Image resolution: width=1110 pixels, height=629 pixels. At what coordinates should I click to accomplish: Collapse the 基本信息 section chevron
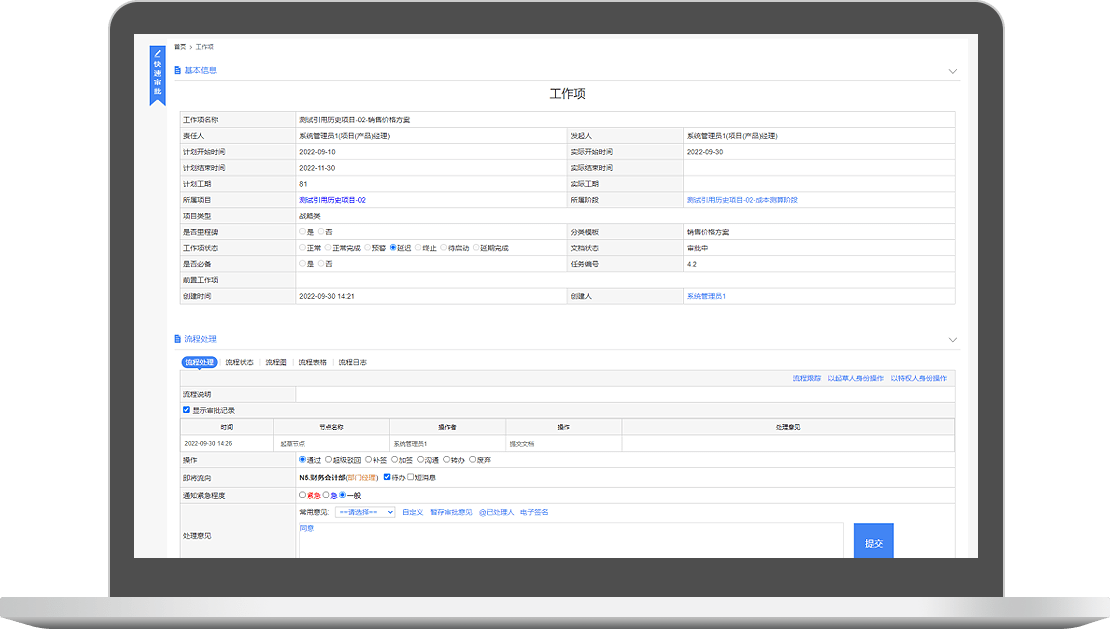[952, 72]
